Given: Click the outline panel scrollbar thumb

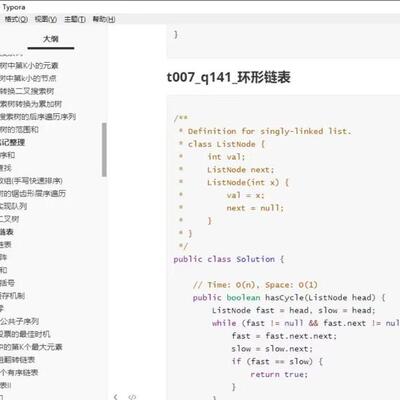Looking at the screenshot, I should 104,150.
